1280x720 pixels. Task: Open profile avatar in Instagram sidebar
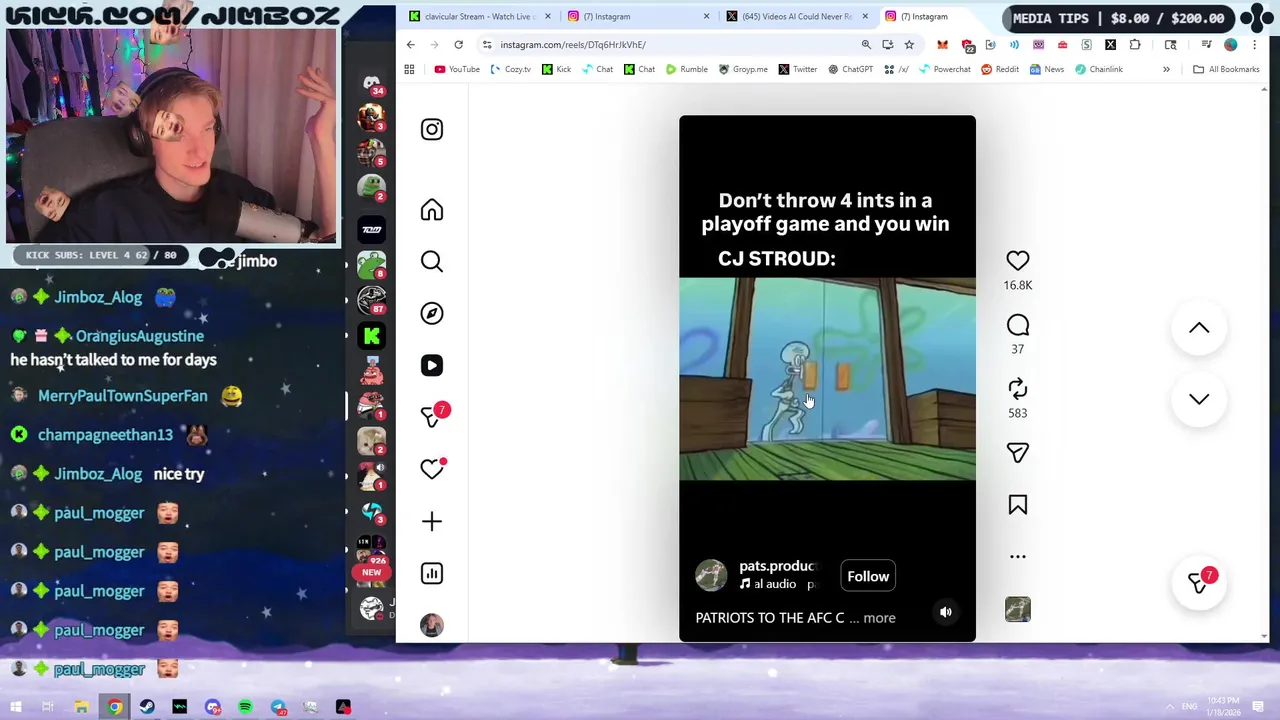[432, 625]
